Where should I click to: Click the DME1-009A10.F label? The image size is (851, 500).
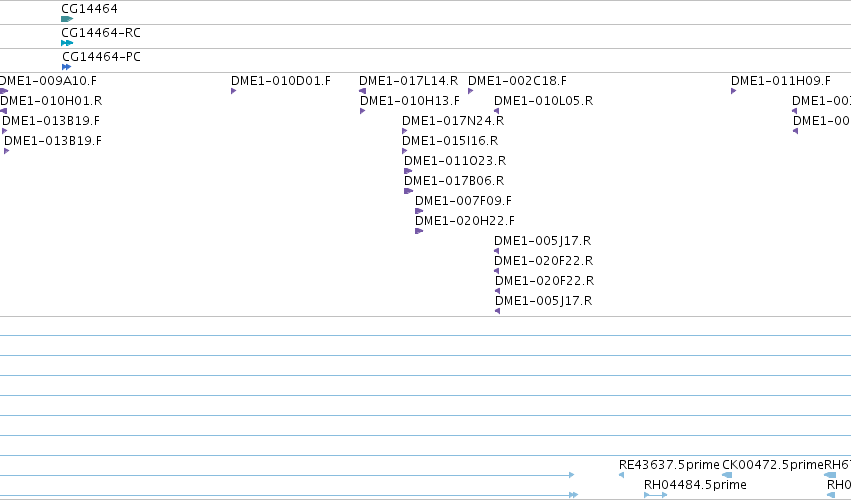(48, 81)
